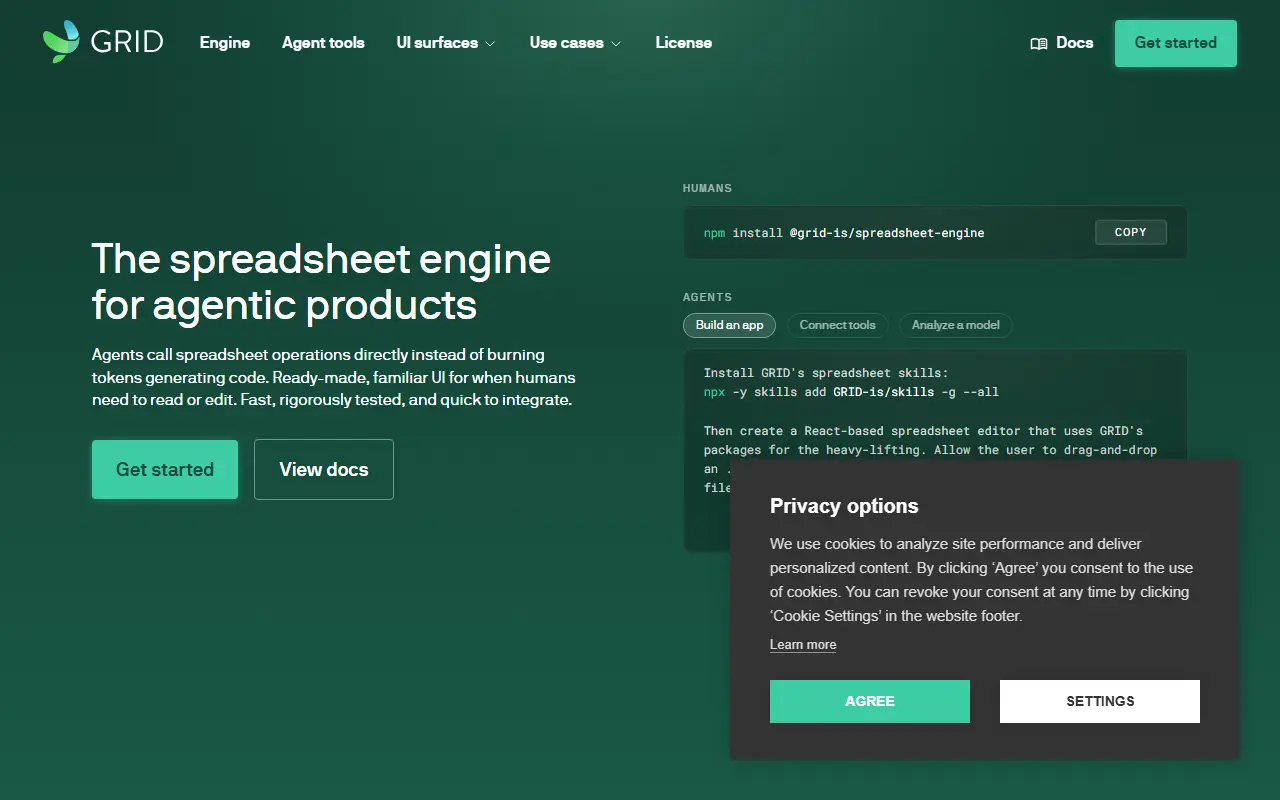Expand the UI surfaces dropdown
The image size is (1280, 800).
(446, 43)
